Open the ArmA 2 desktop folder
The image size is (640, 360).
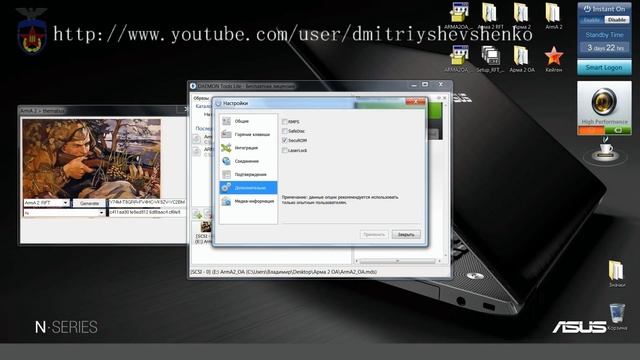click(553, 16)
